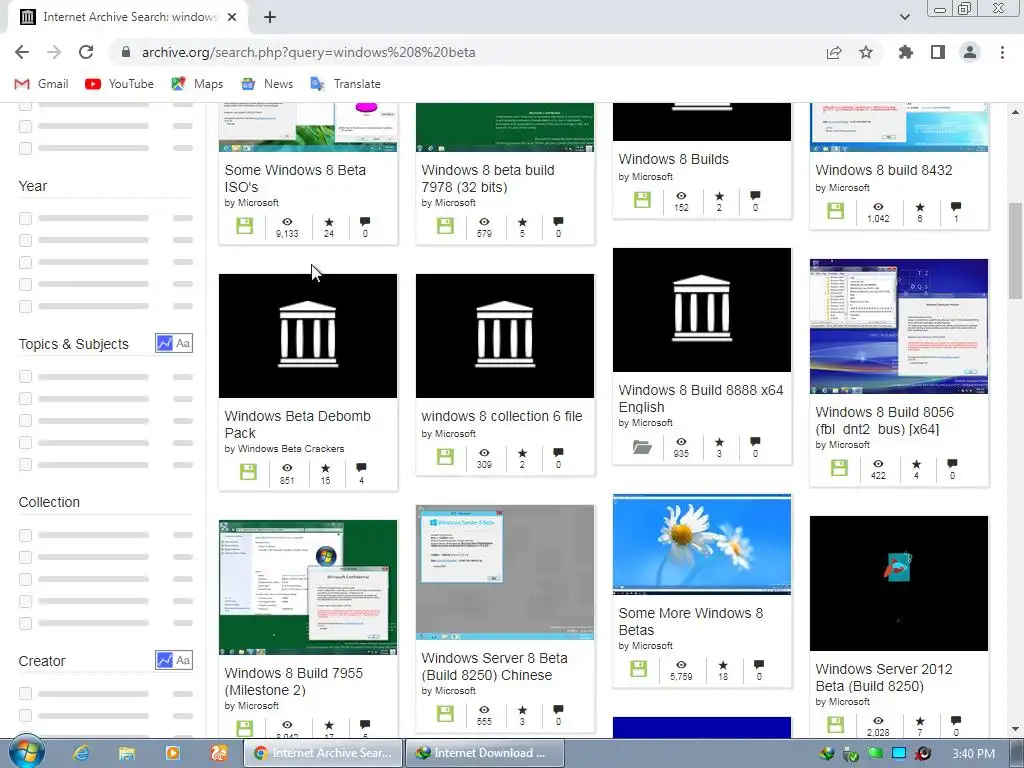
Task: Open the Chrome extensions puzzle icon
Action: pos(906,52)
